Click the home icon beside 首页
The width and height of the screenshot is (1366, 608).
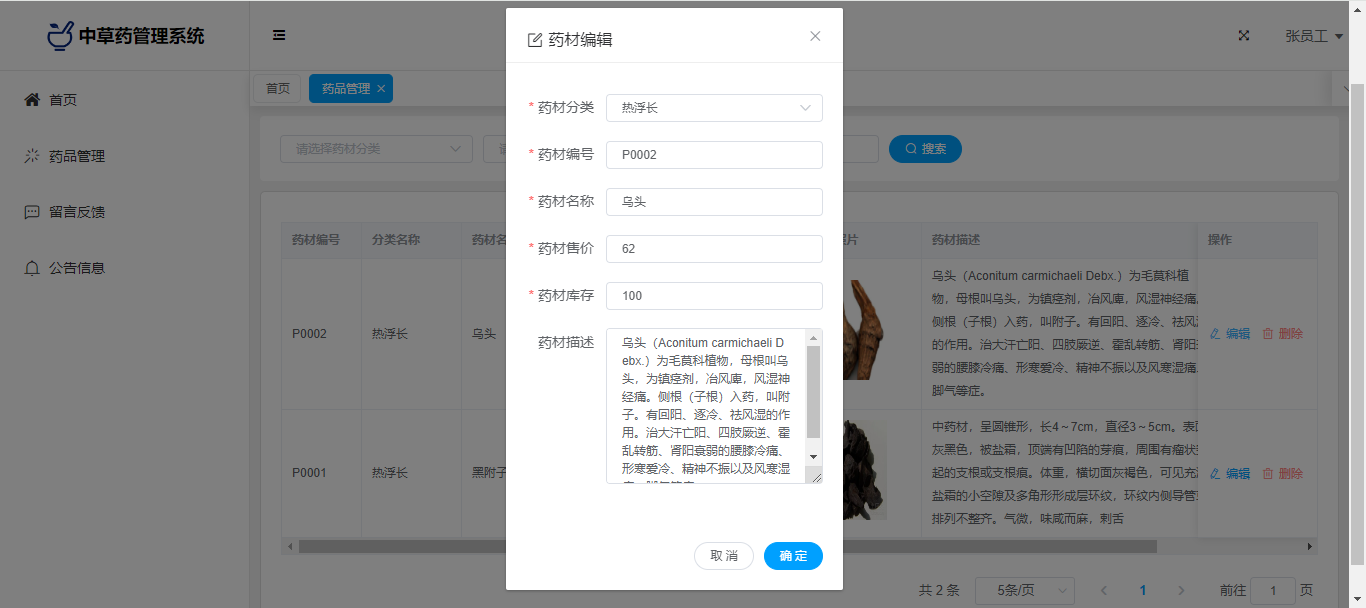point(32,99)
